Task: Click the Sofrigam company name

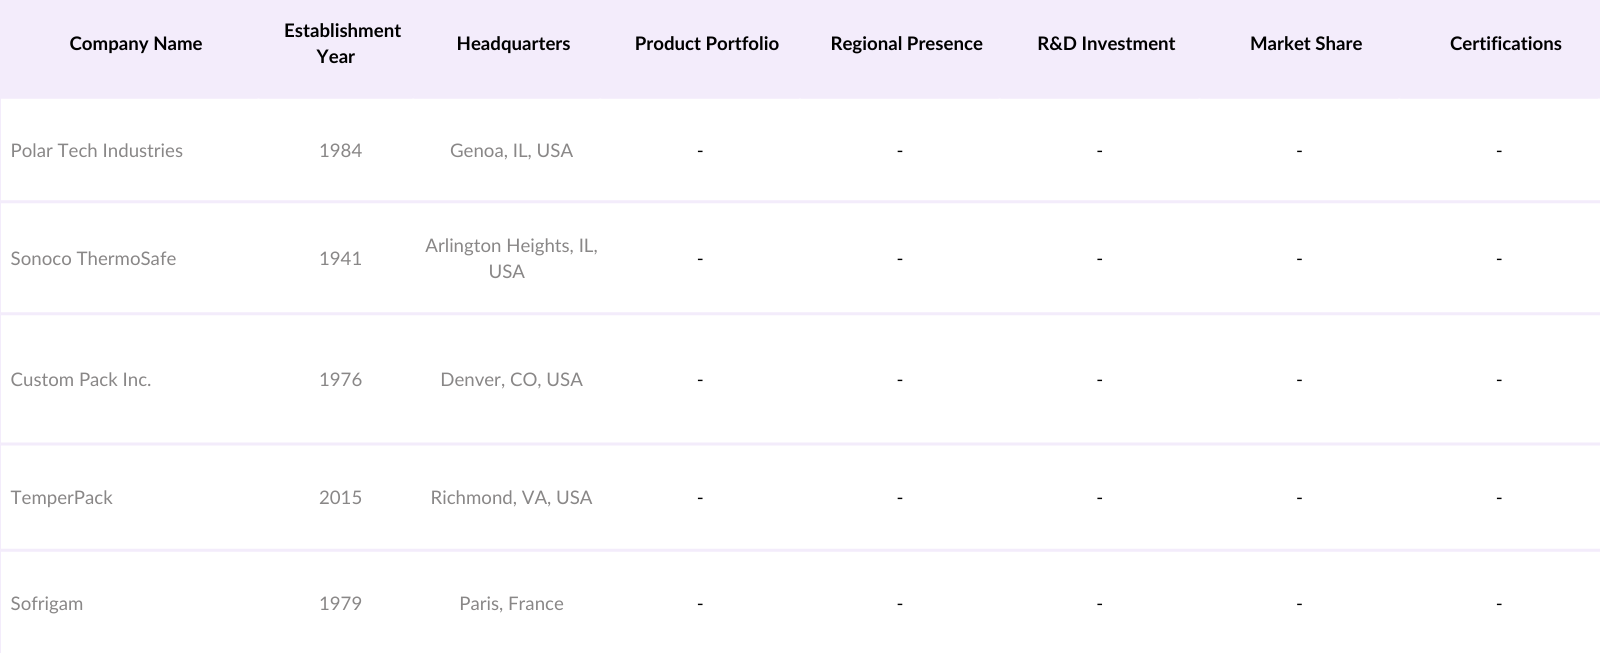Action: [x=47, y=604]
